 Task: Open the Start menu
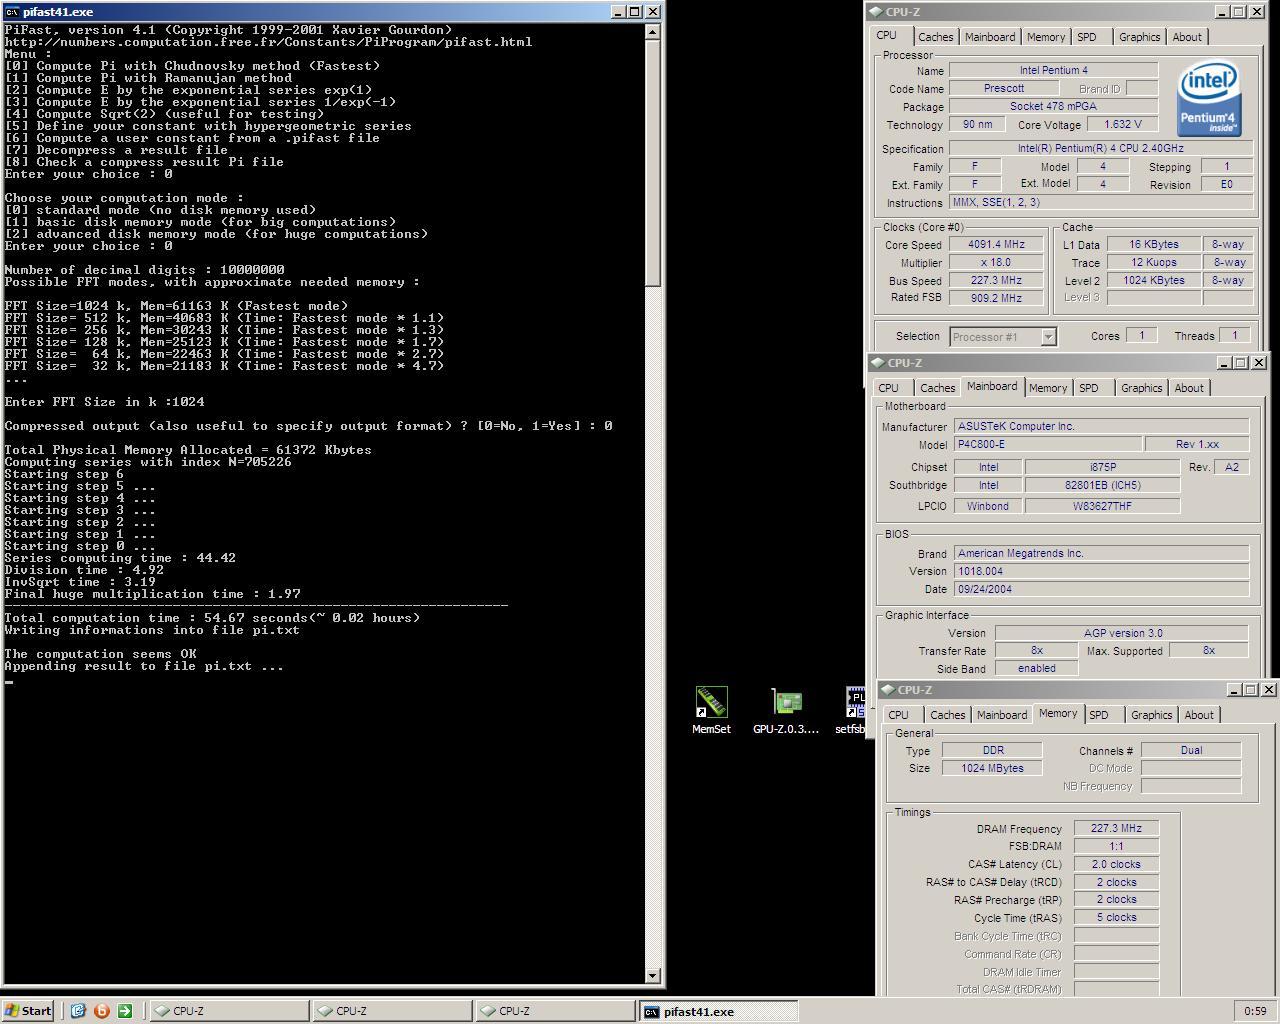coord(28,1010)
